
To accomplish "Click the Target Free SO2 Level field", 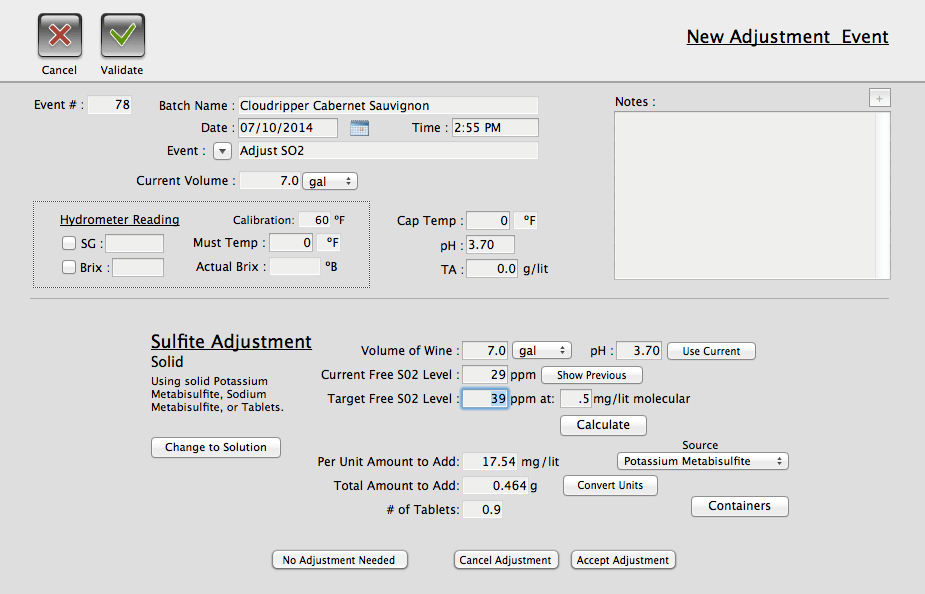I will tap(485, 399).
